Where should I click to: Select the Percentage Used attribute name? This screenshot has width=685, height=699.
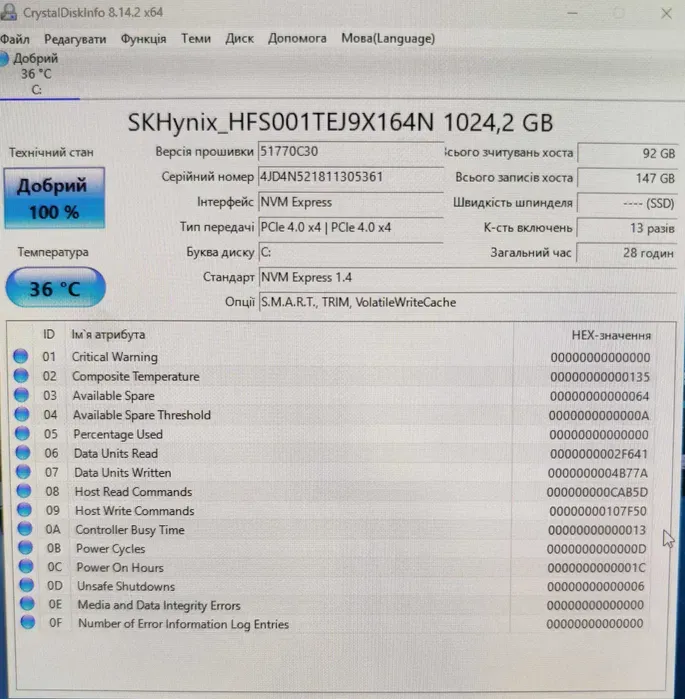(118, 434)
